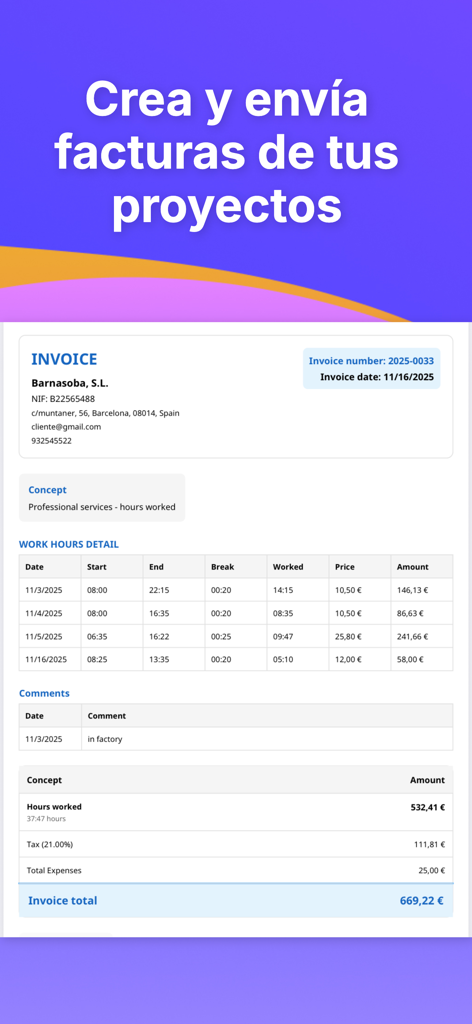The width and height of the screenshot is (472, 1024).
Task: Click the Comment column header
Action: tap(106, 716)
